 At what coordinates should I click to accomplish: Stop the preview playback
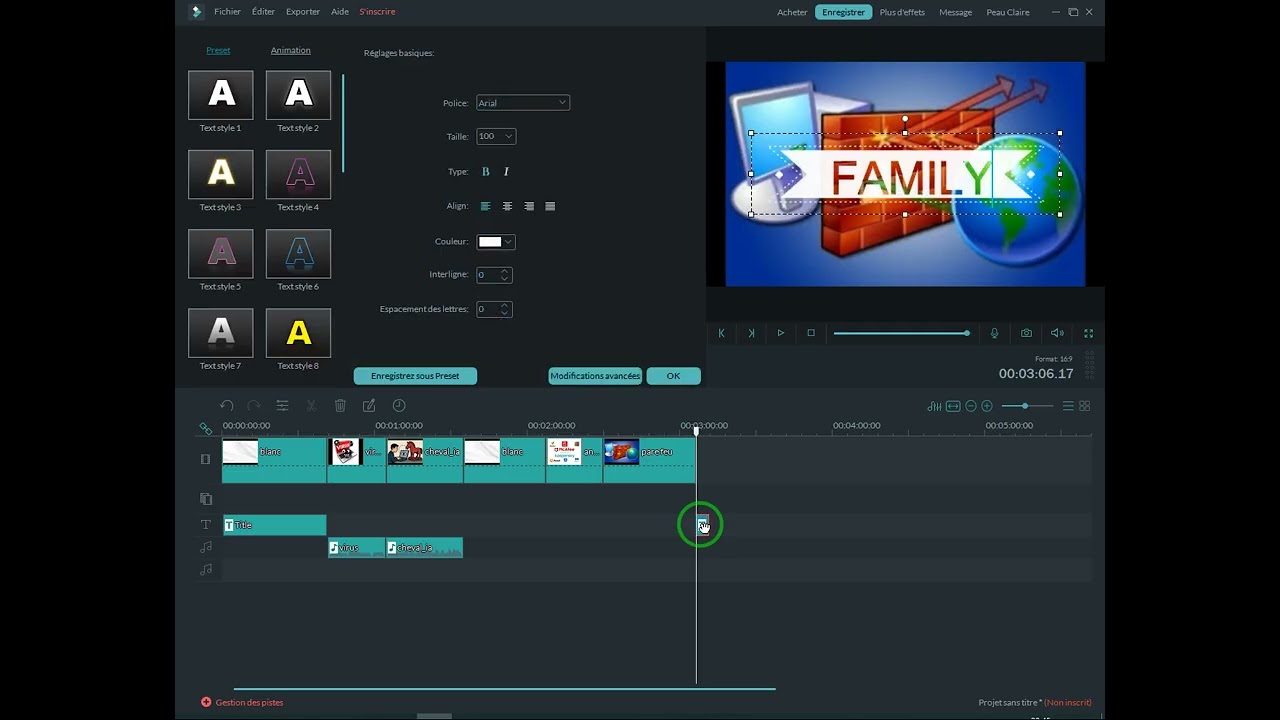pos(811,333)
